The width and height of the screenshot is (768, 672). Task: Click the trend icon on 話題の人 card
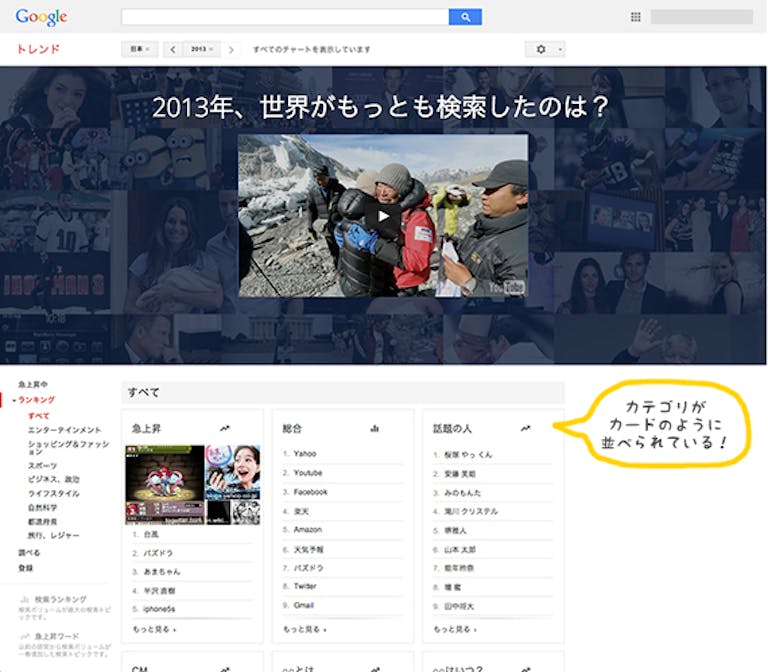coord(525,428)
